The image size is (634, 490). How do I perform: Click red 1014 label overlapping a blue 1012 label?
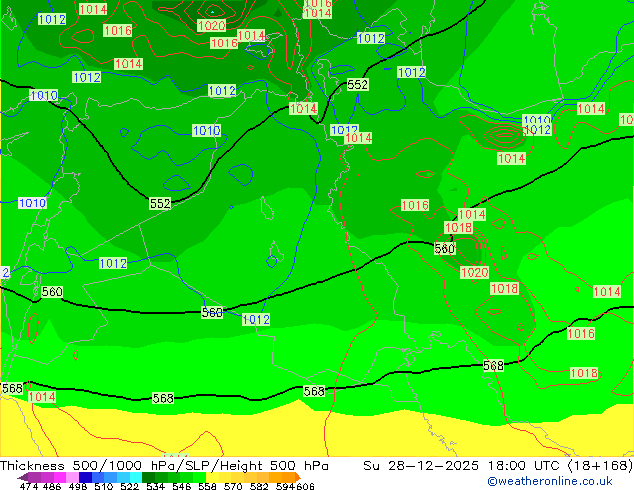pos(358,138)
